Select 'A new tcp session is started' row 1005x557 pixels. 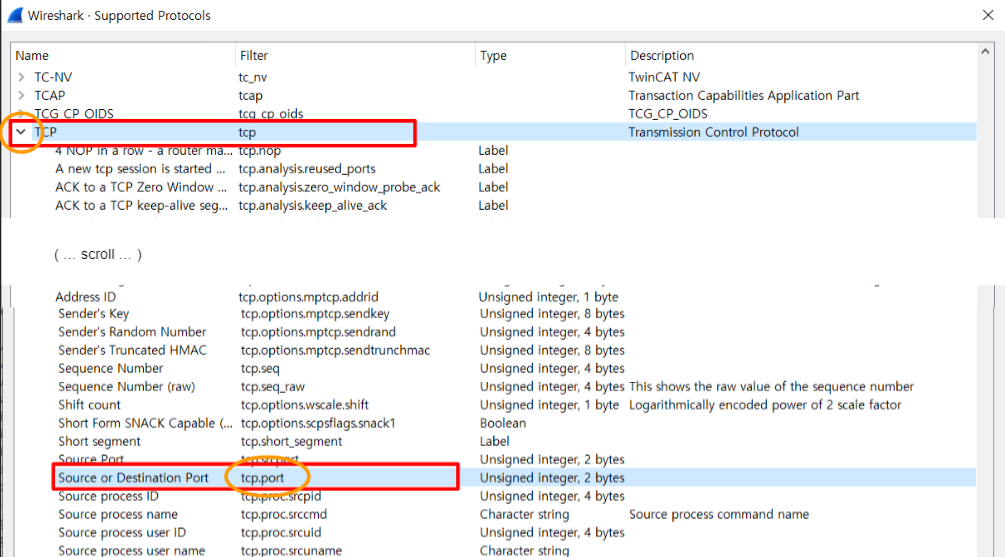[x=140, y=169]
